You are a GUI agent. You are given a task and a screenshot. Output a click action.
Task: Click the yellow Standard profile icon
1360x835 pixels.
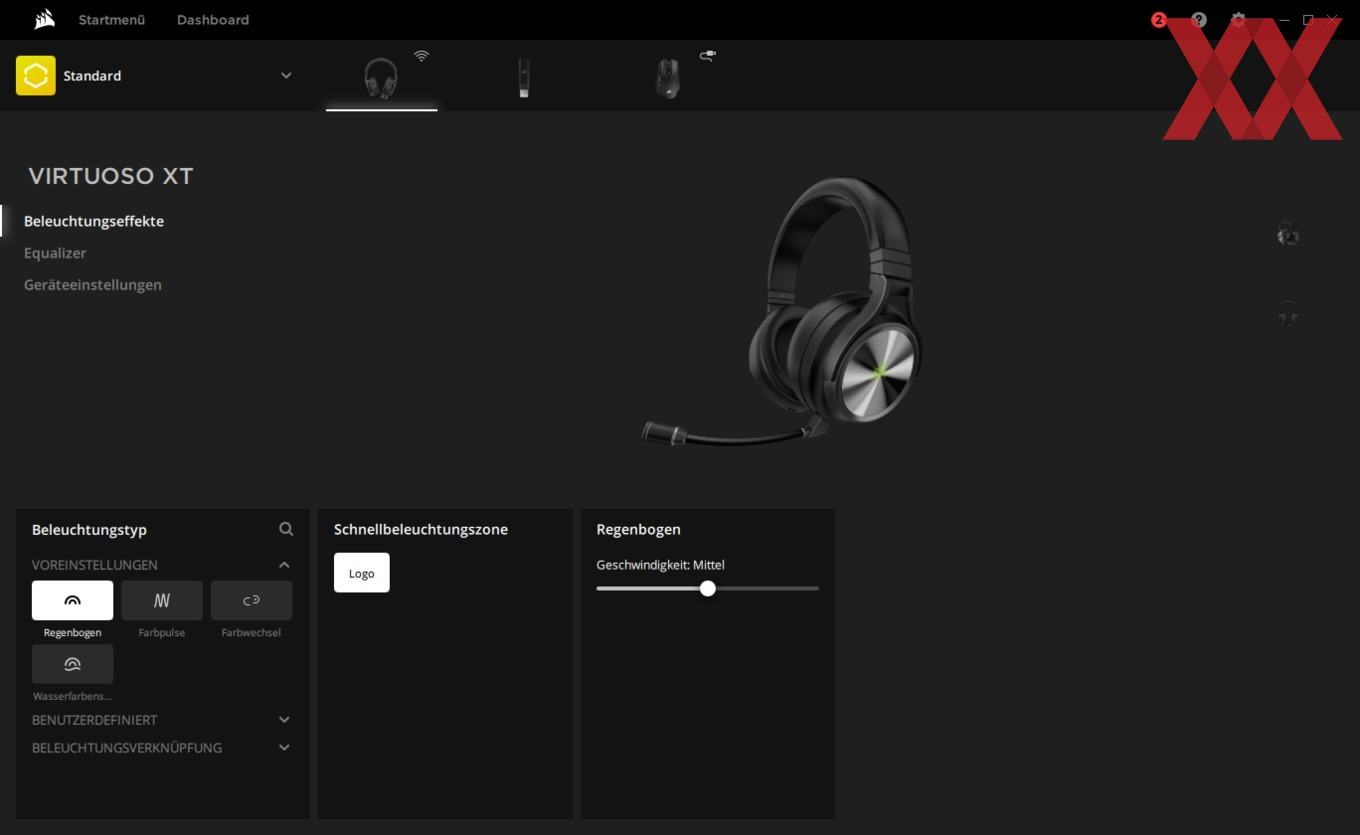coord(36,76)
